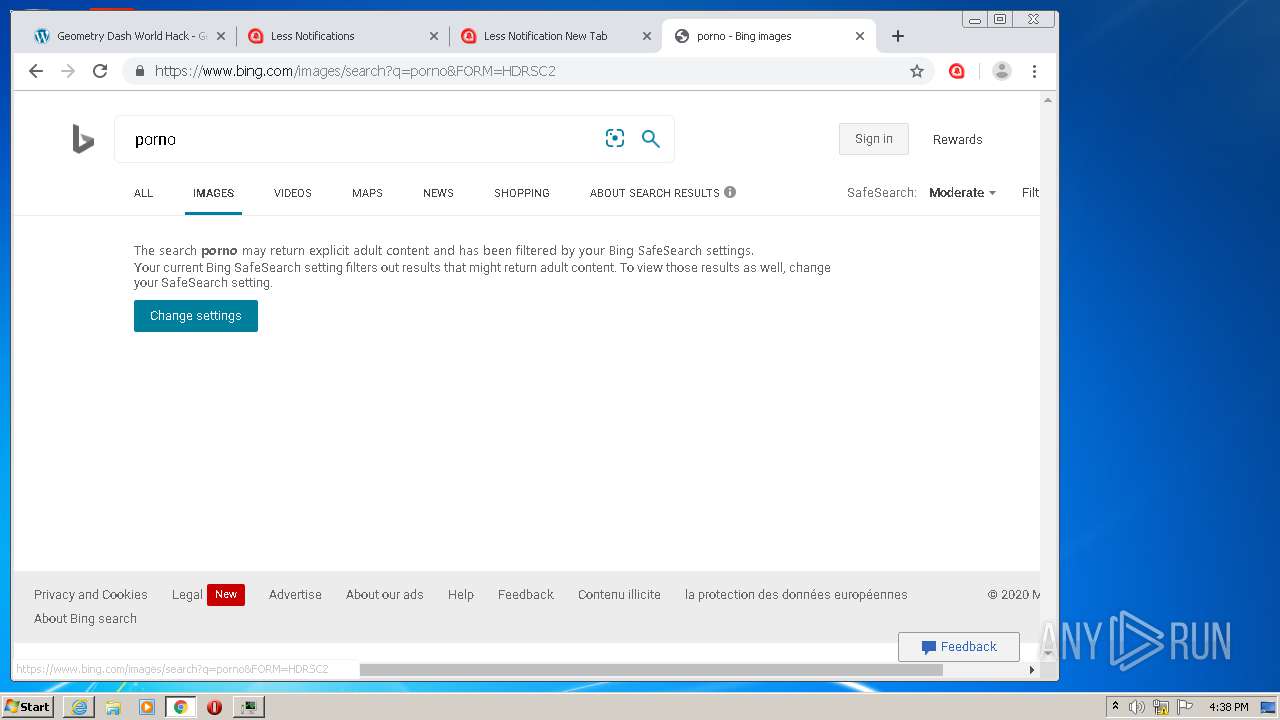Image resolution: width=1280 pixels, height=720 pixels.
Task: Click Chrome icon in taskbar
Action: (181, 707)
